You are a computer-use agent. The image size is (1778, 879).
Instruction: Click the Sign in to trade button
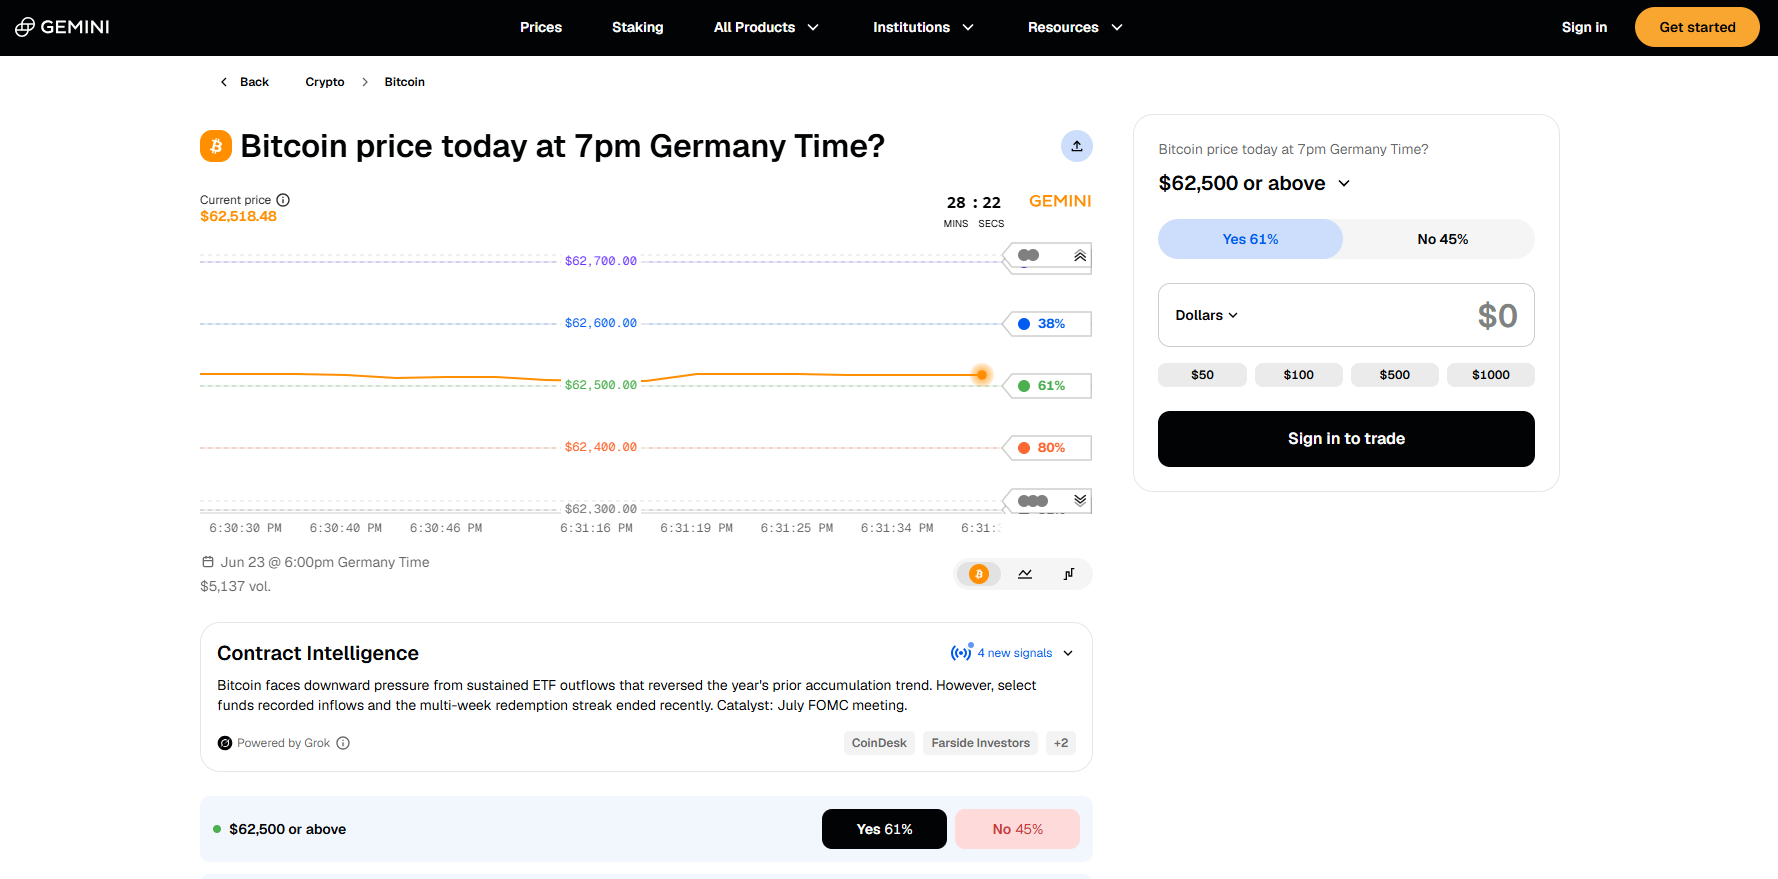(1346, 439)
